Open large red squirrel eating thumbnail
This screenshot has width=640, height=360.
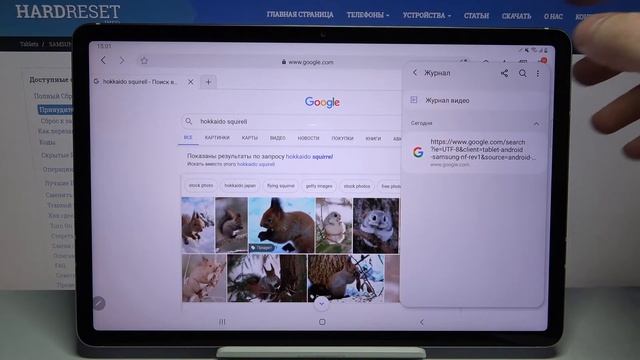pos(282,225)
